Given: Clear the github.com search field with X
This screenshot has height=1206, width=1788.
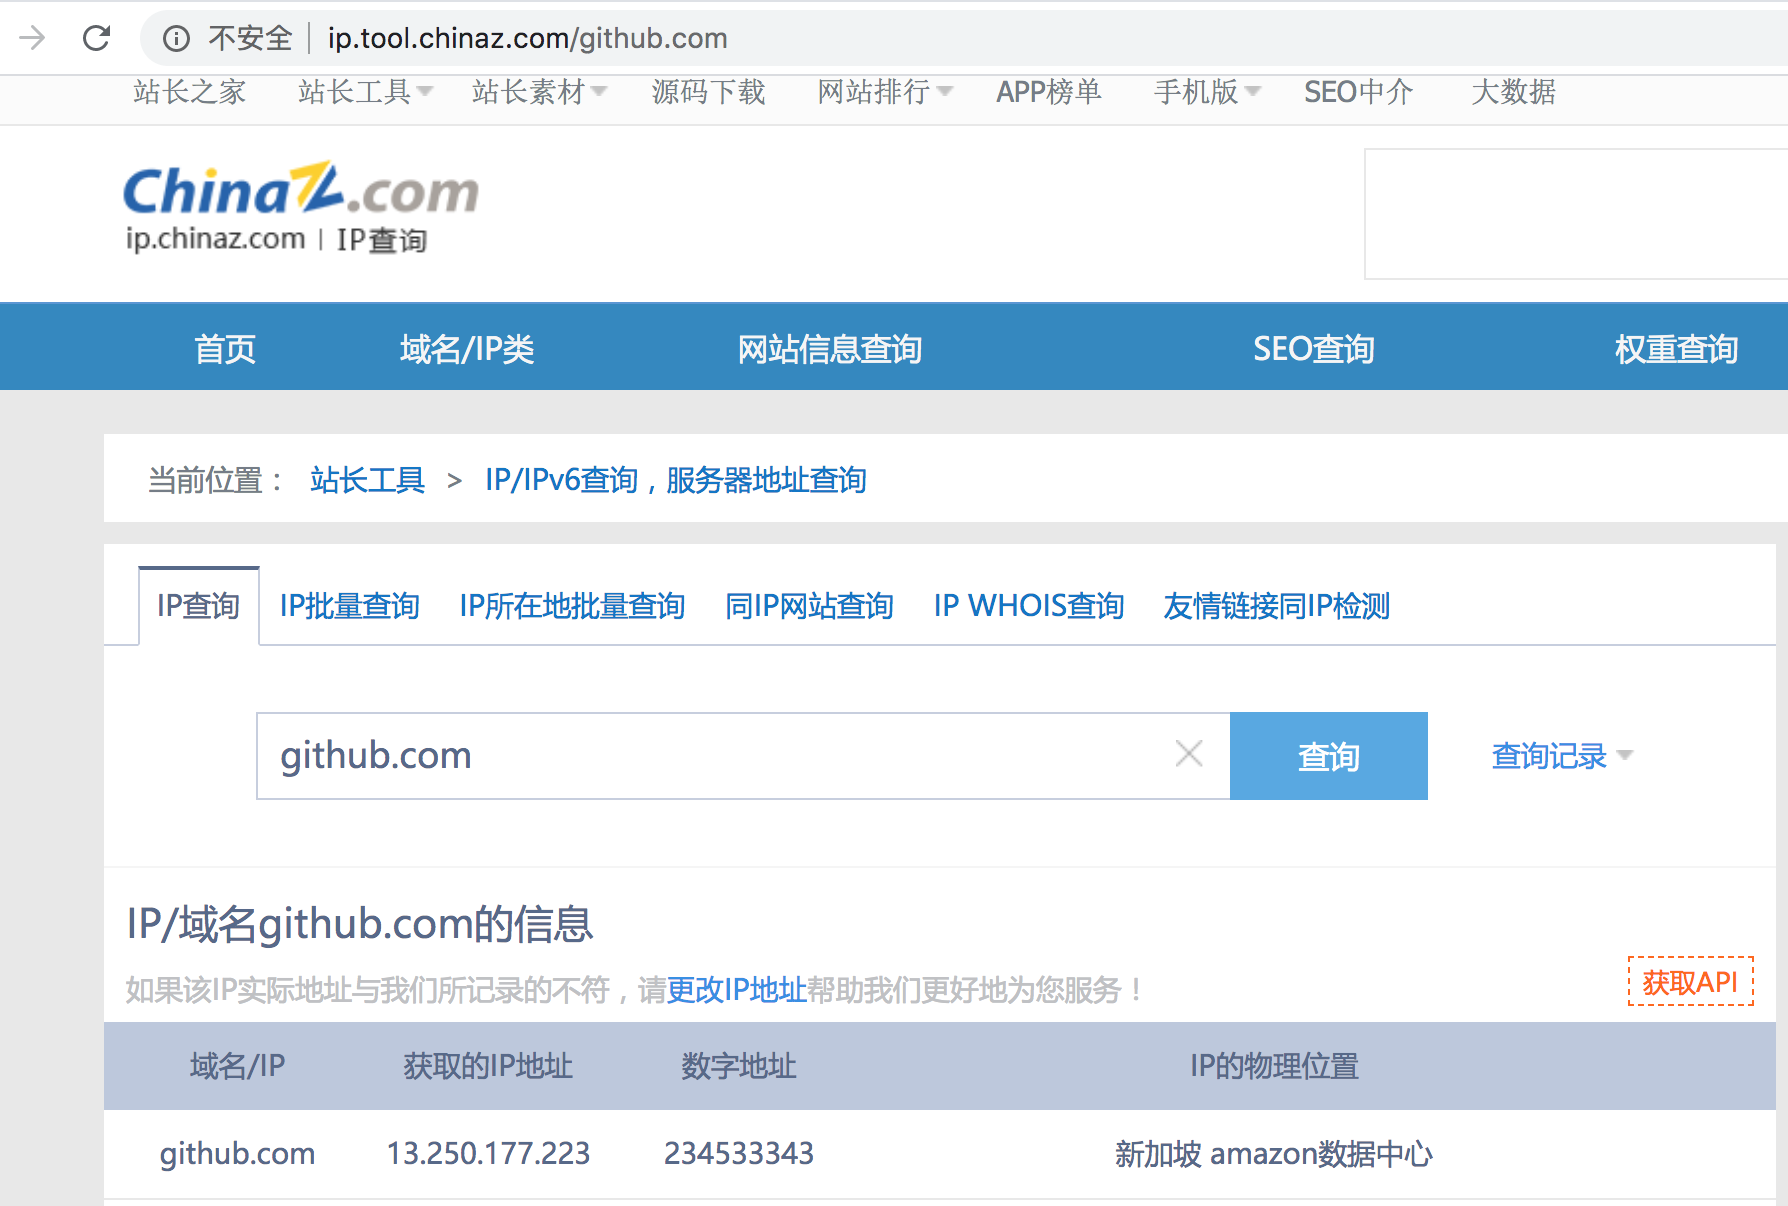Looking at the screenshot, I should click(1189, 753).
